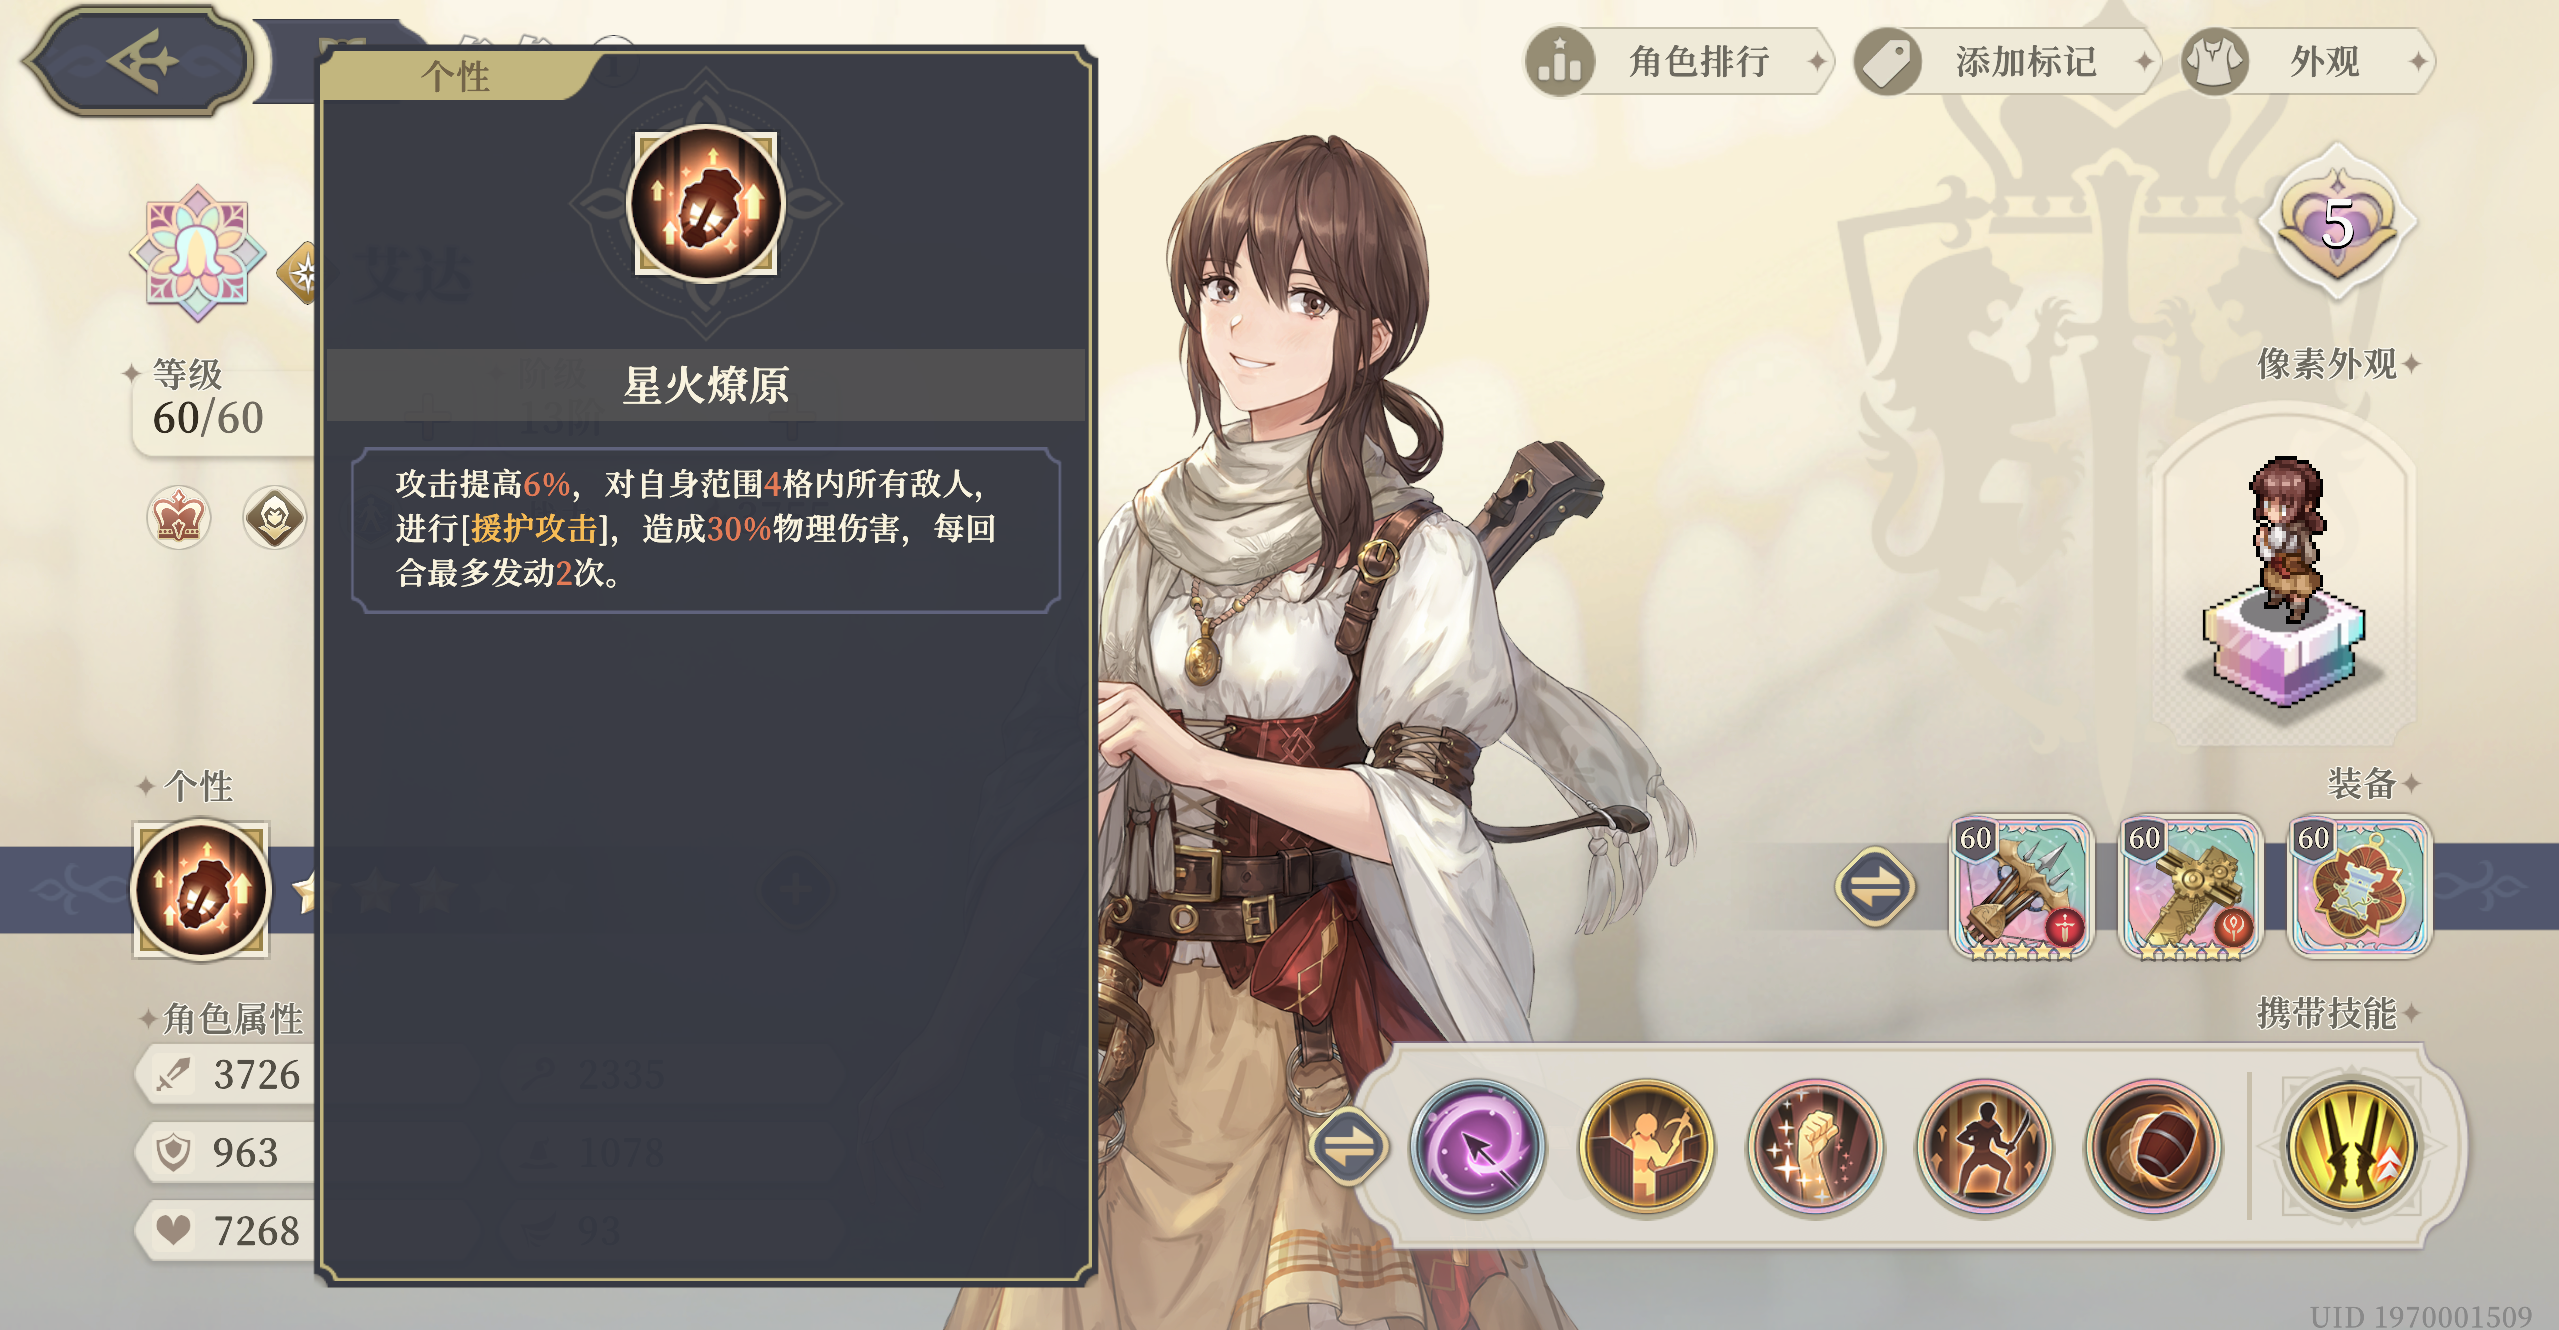Viewport: 2559px width, 1330px height.
Task: Click the 个性 trait icon on left panel
Action: (201, 889)
